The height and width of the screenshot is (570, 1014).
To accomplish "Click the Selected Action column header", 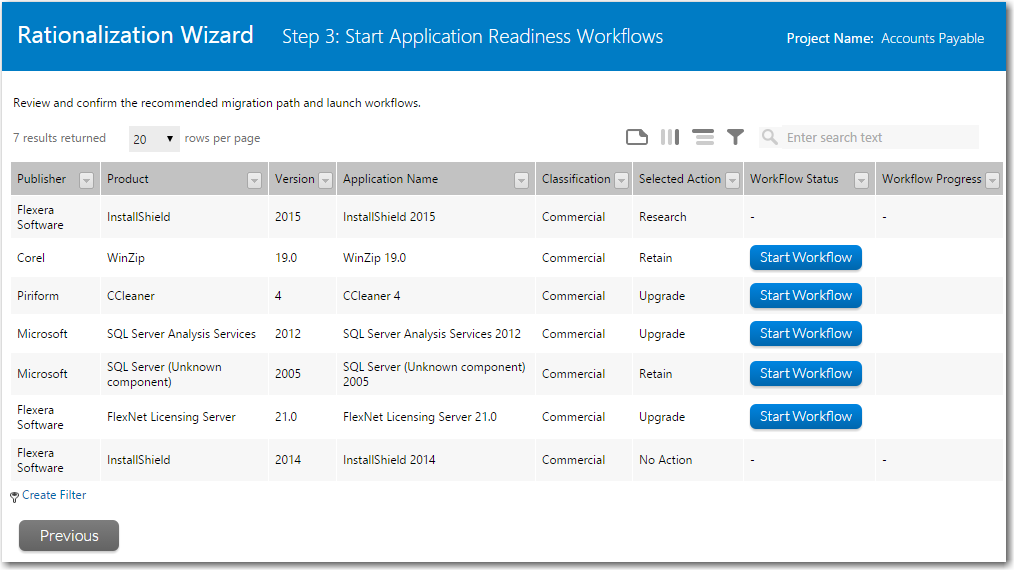I will pos(680,179).
